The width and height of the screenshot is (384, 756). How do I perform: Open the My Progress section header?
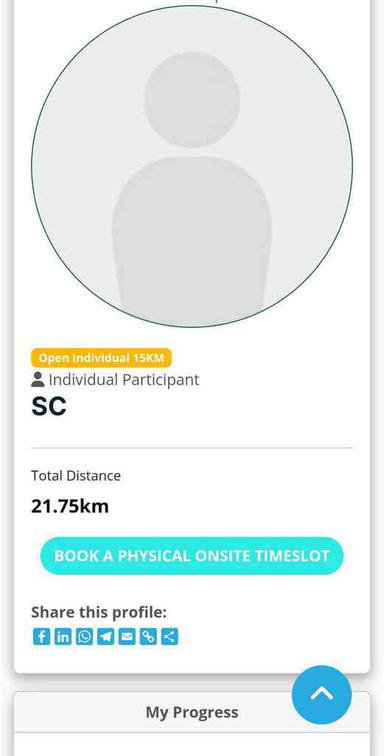click(192, 712)
